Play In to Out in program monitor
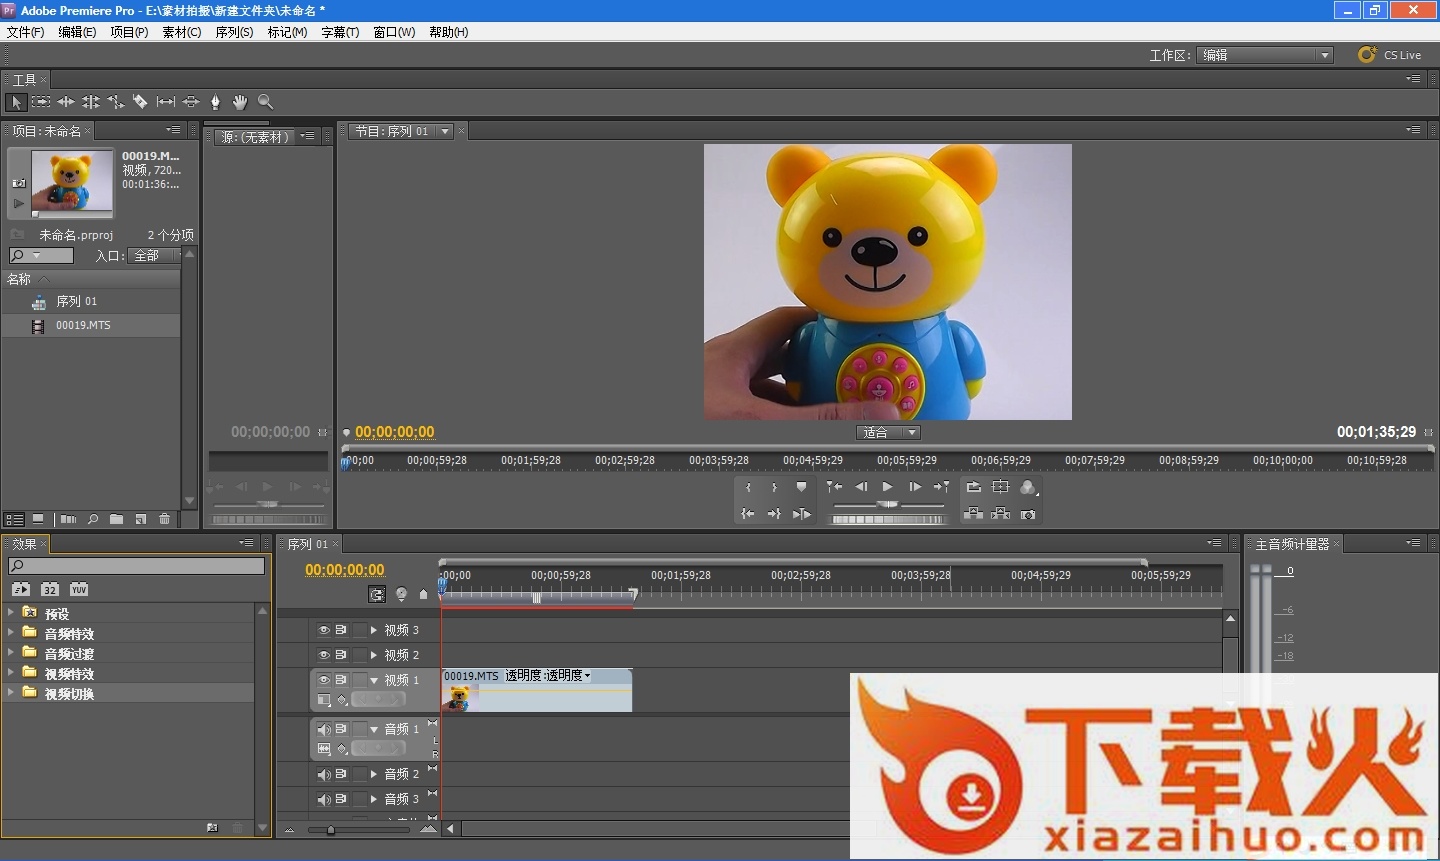 (801, 514)
